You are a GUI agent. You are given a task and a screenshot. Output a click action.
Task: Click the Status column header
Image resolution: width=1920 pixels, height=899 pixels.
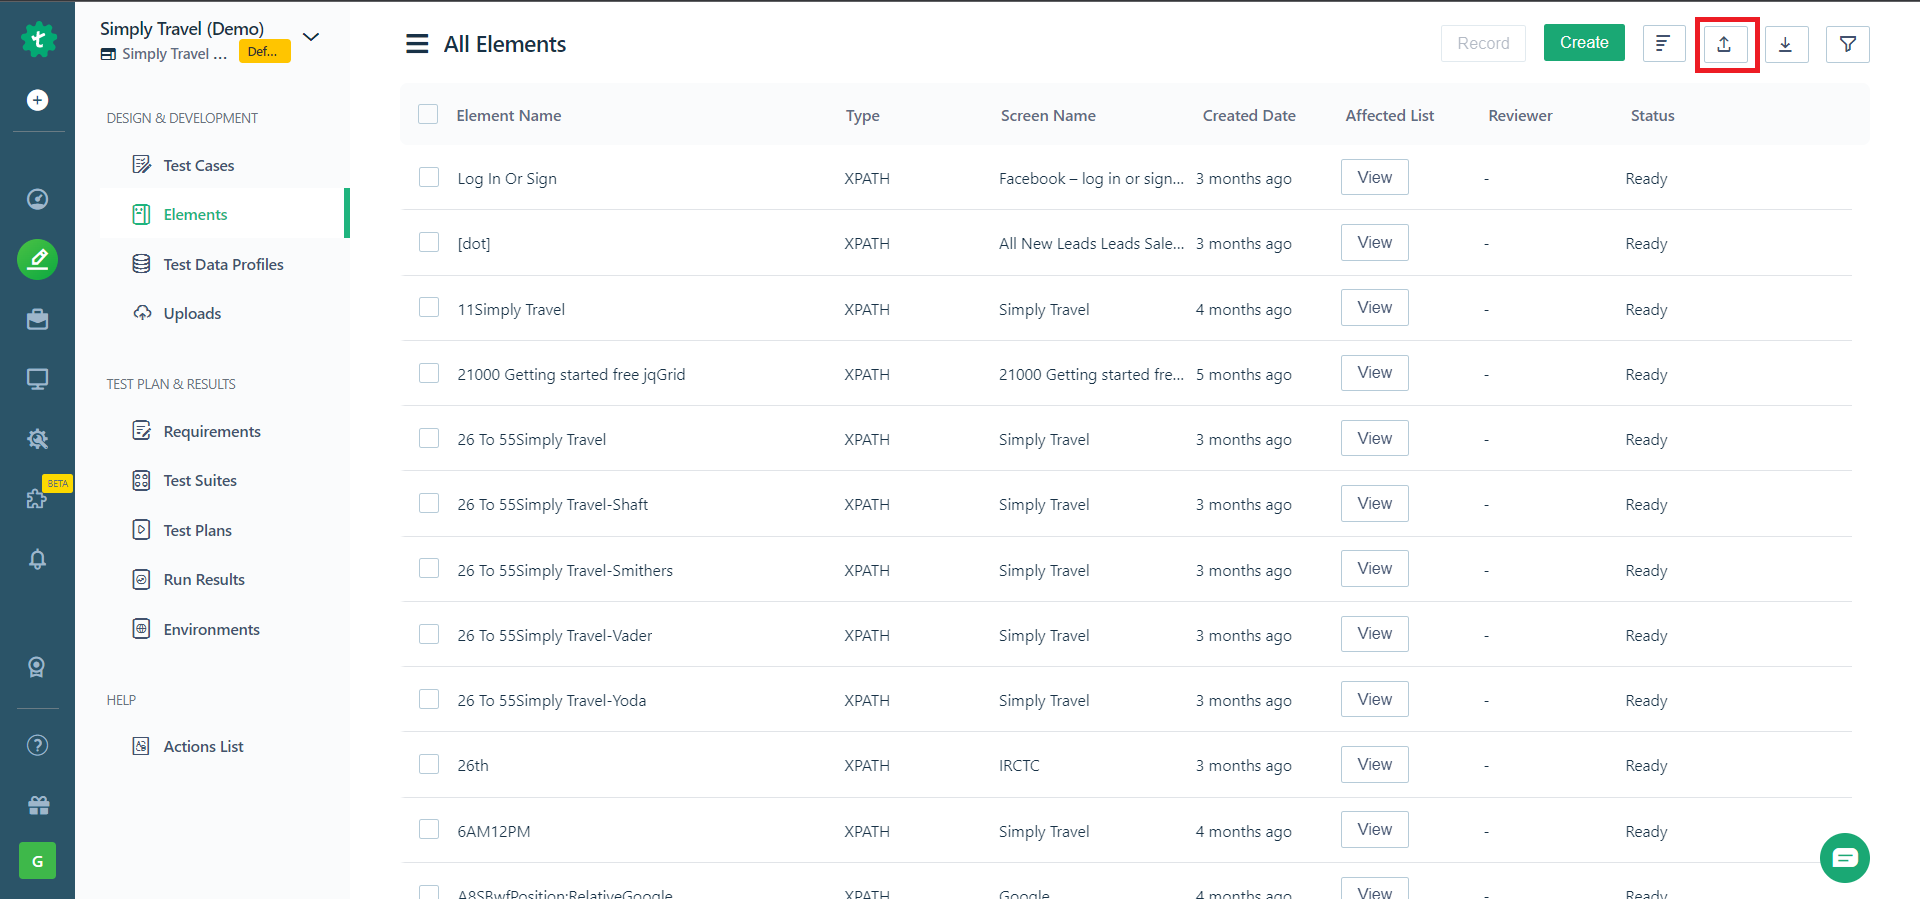point(1652,116)
